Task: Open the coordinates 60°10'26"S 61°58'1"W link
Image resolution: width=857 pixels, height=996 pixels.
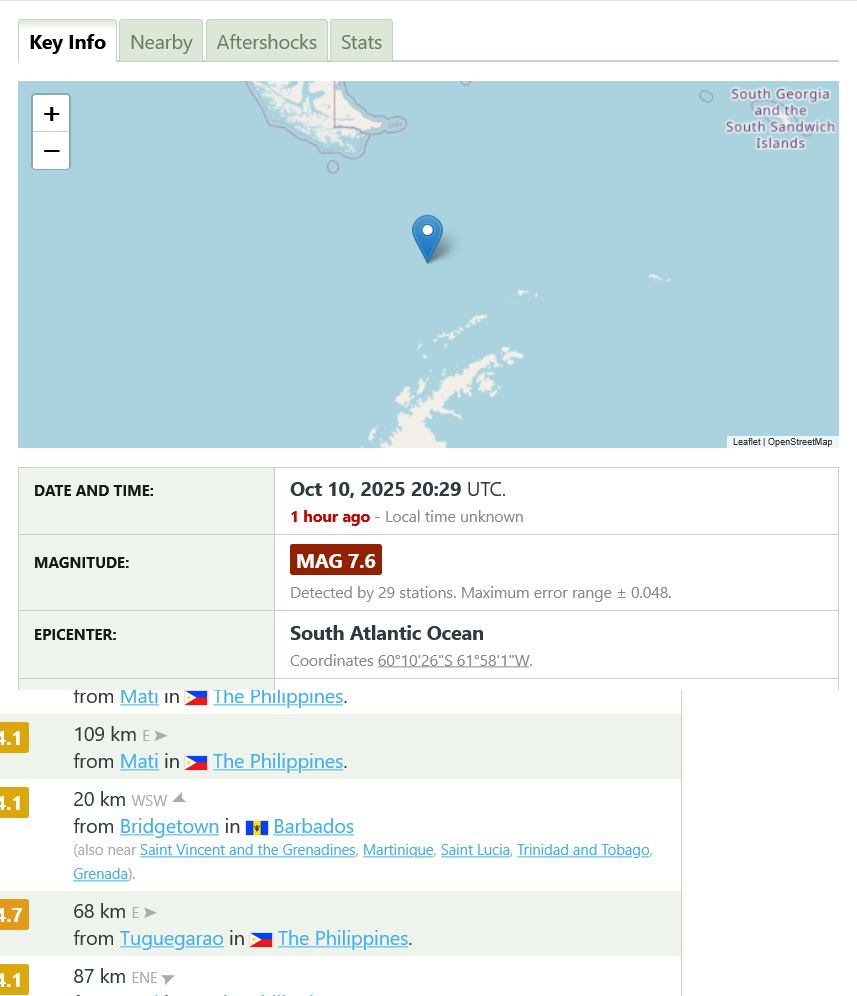Action: 454,661
